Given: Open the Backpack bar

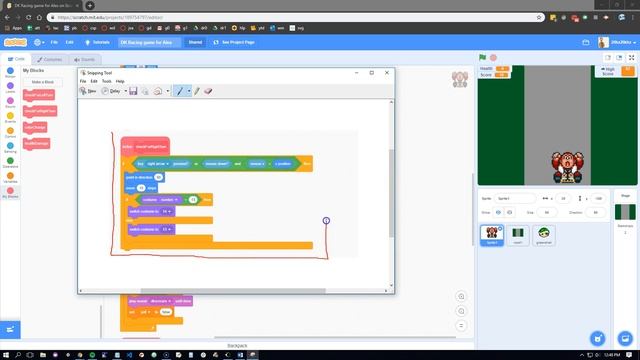Looking at the screenshot, I should coord(237,345).
